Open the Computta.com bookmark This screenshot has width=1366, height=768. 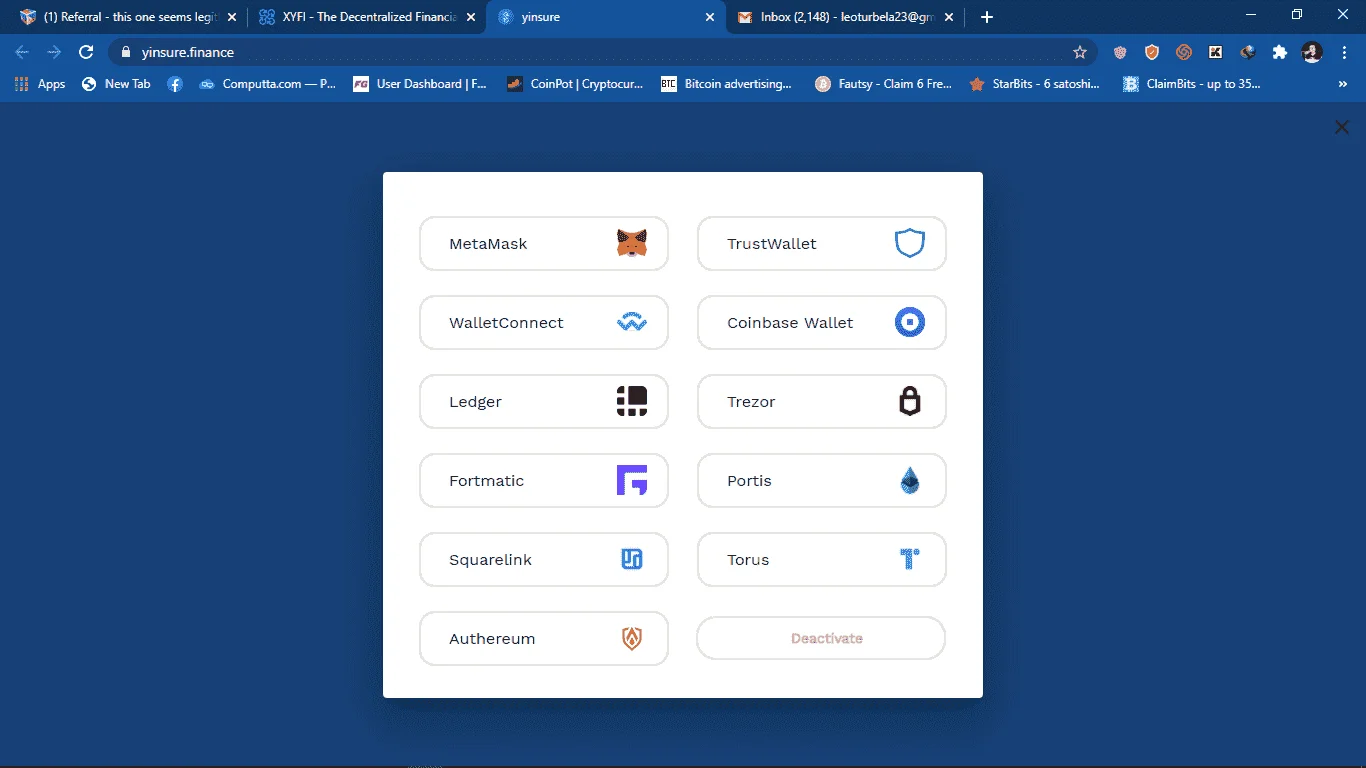tap(267, 84)
